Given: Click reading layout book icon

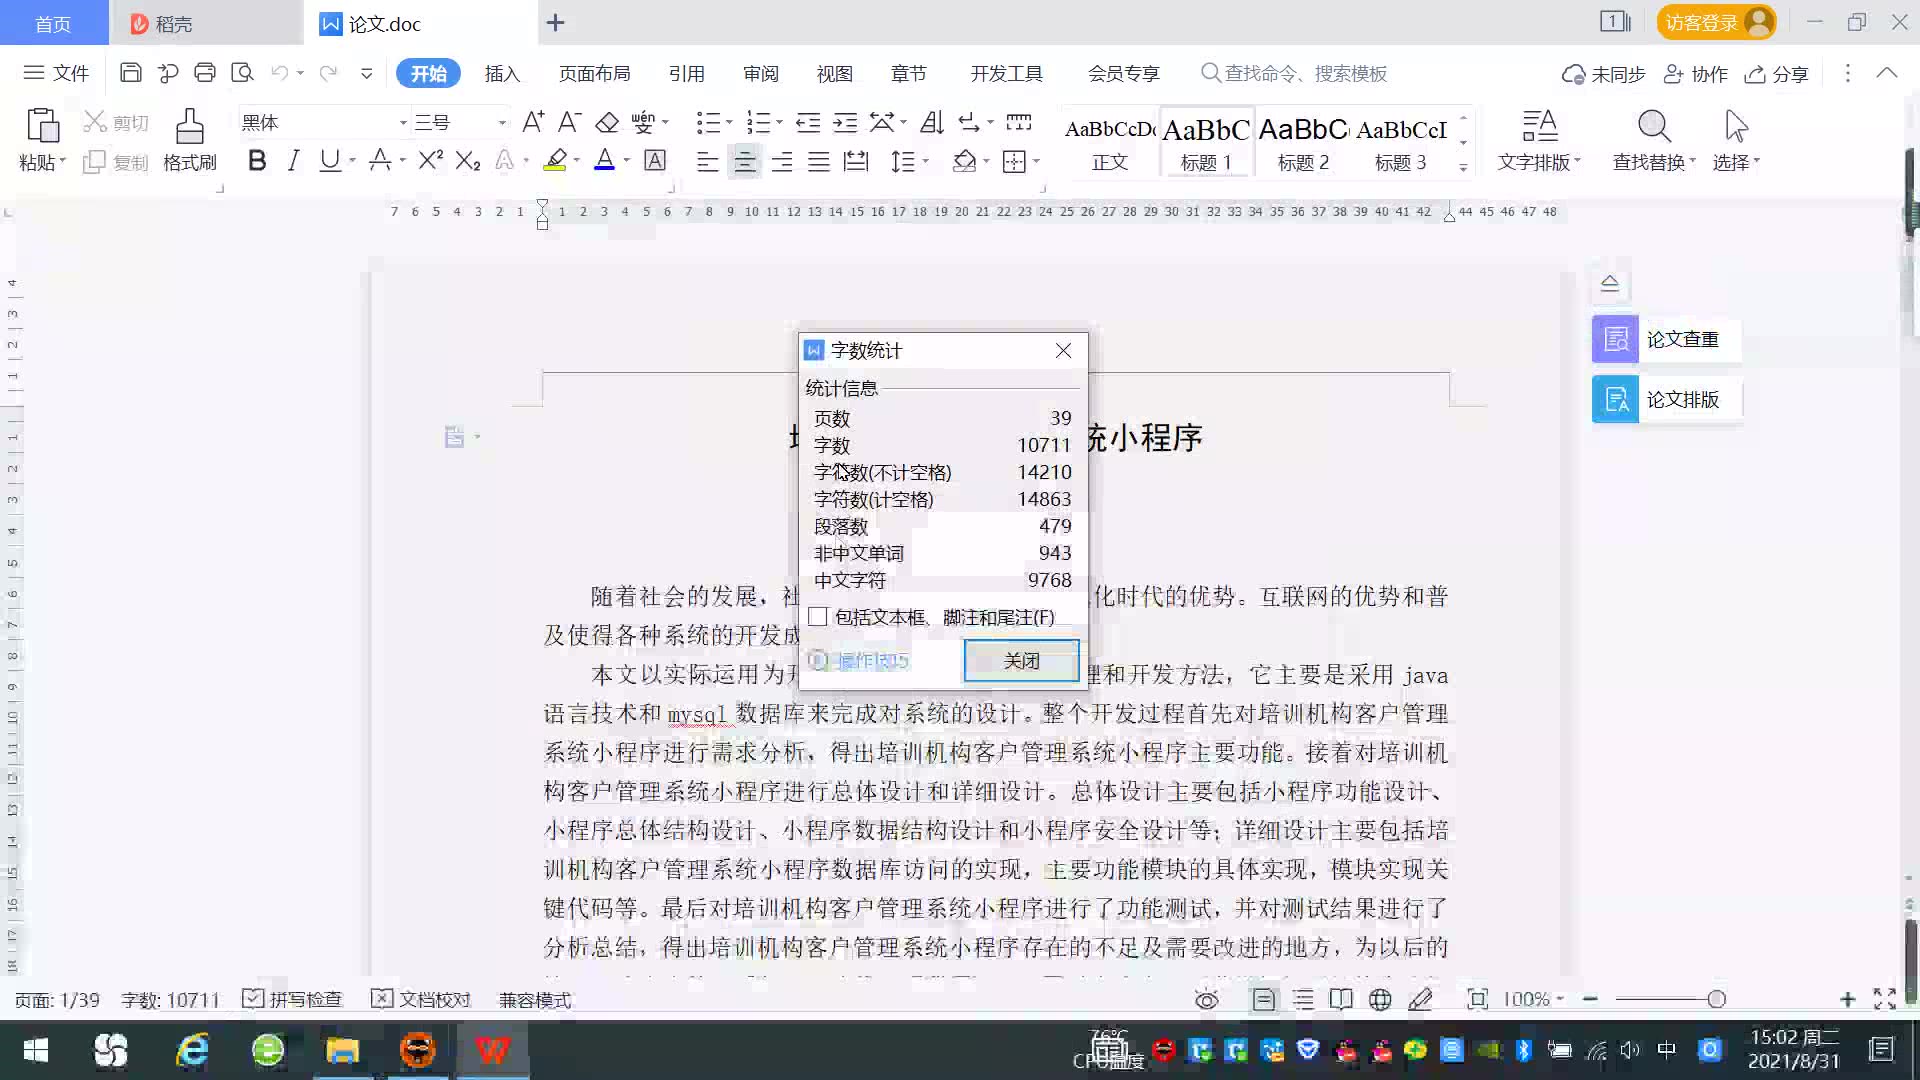Looking at the screenshot, I should click(1341, 999).
